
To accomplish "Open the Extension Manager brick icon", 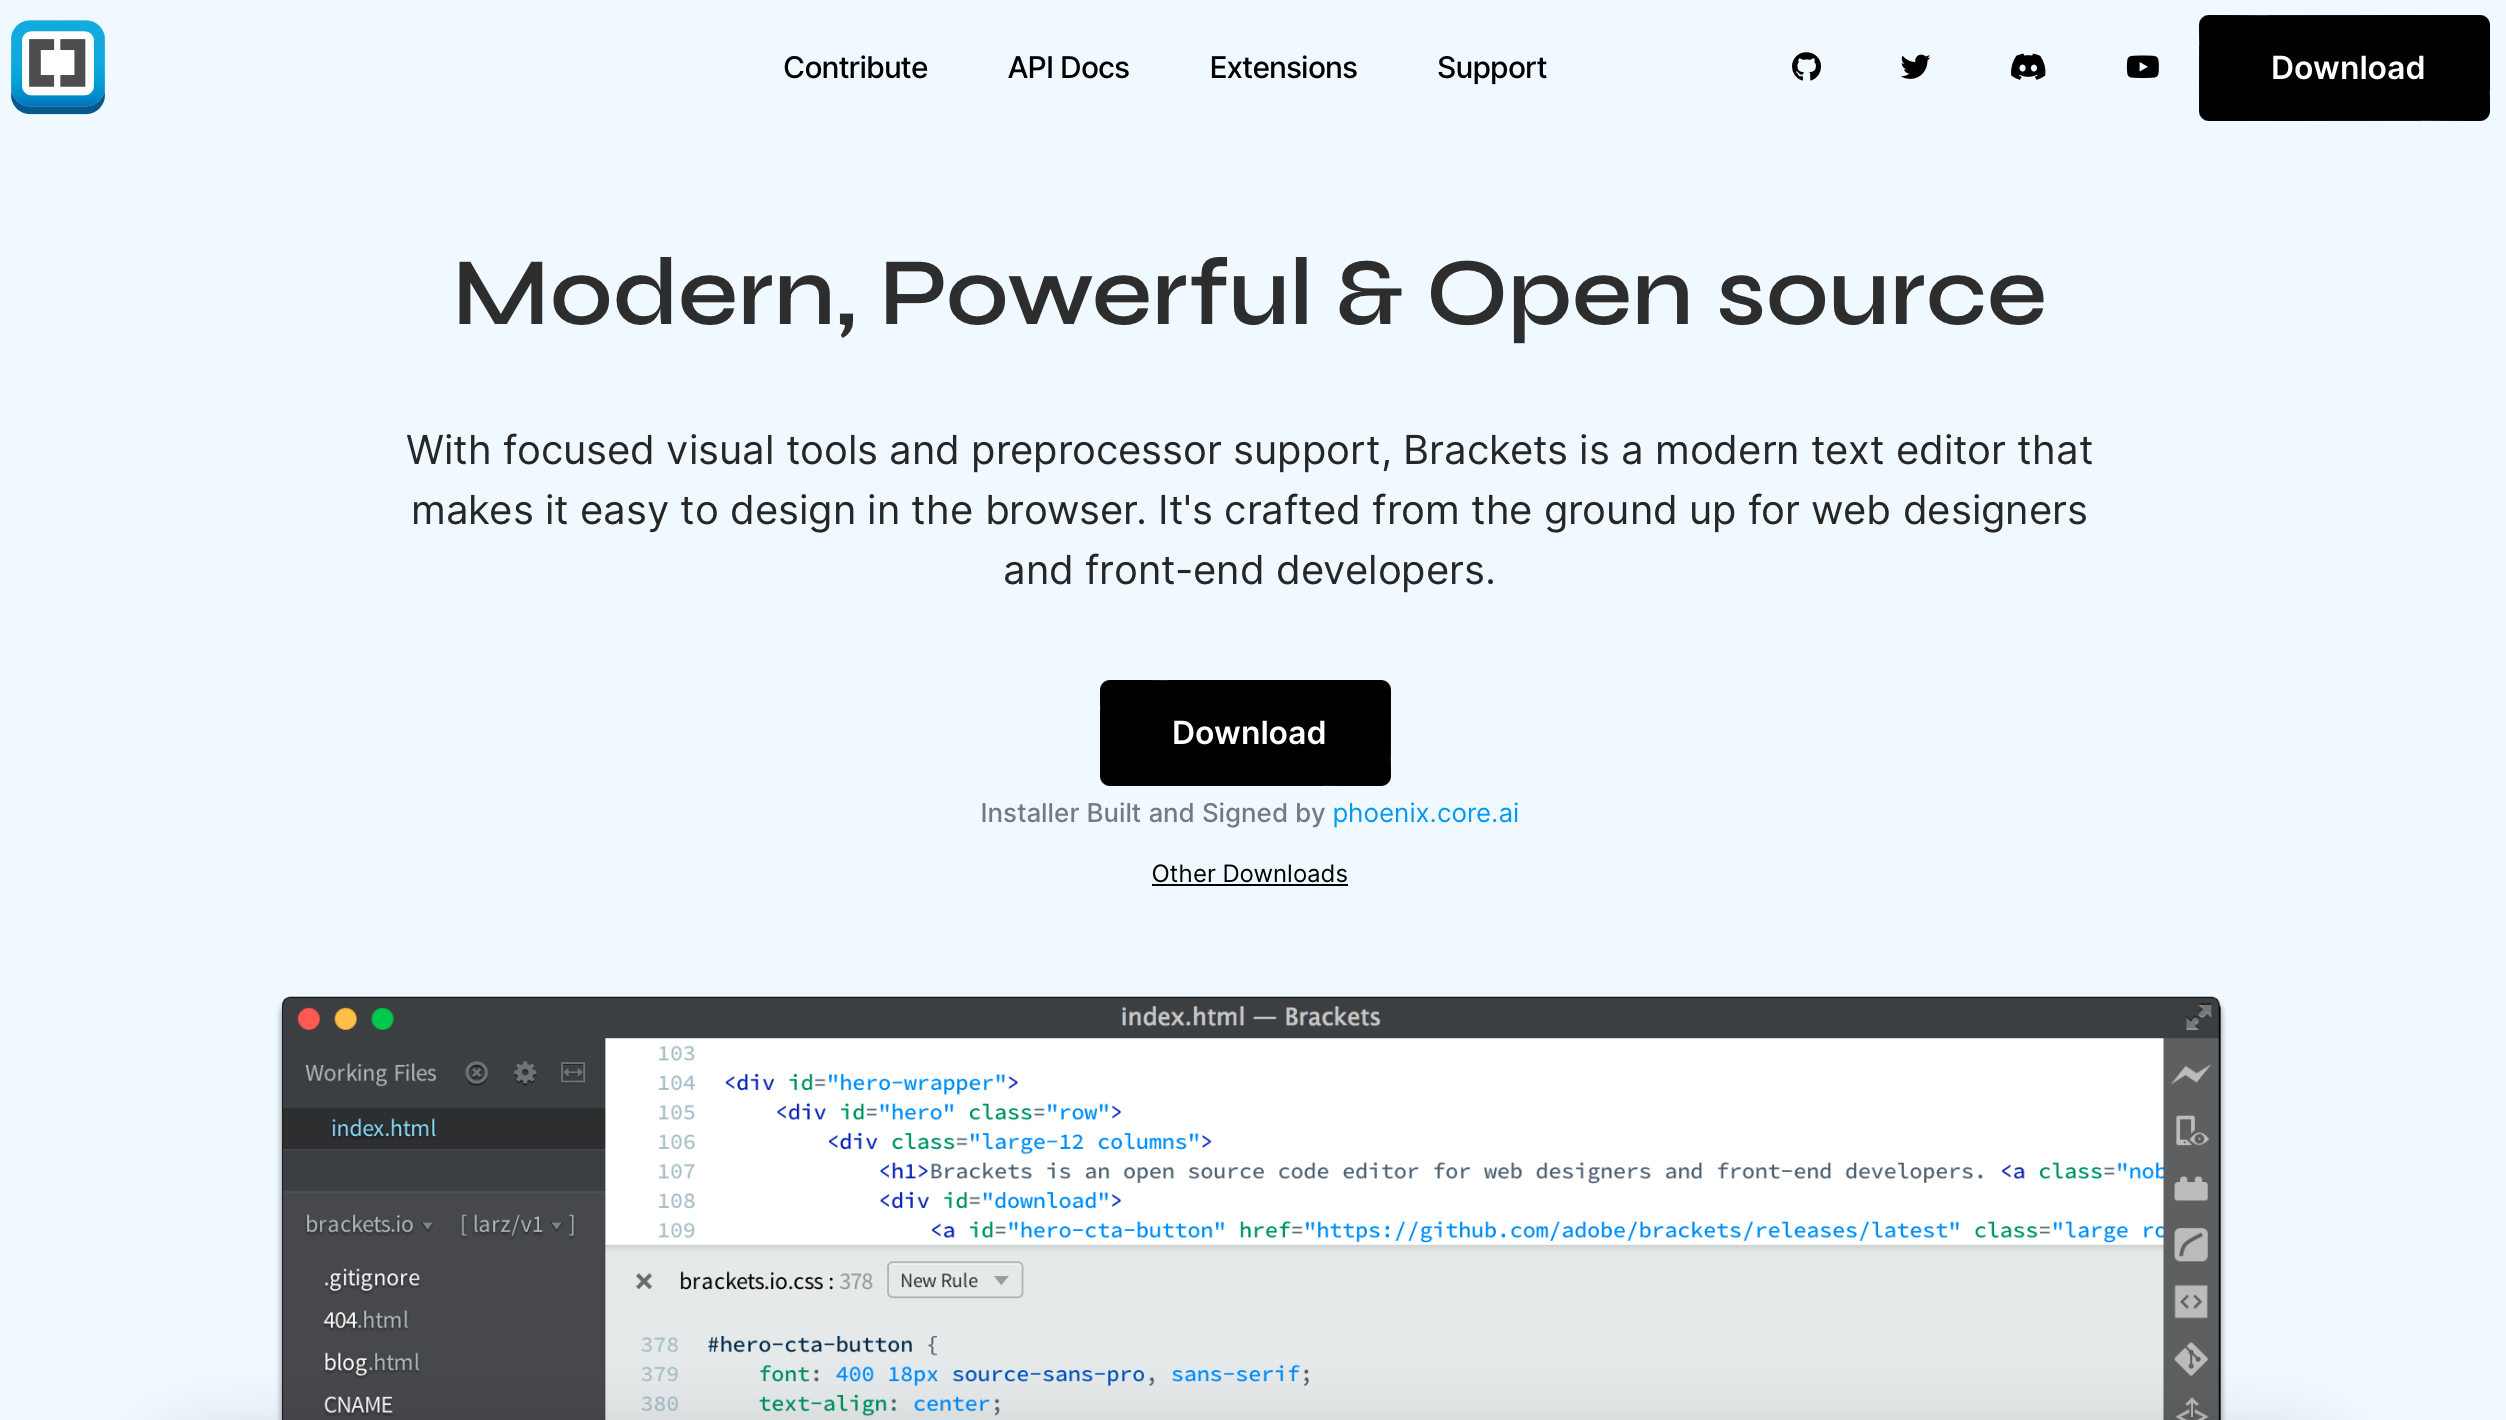I will (x=2191, y=1188).
